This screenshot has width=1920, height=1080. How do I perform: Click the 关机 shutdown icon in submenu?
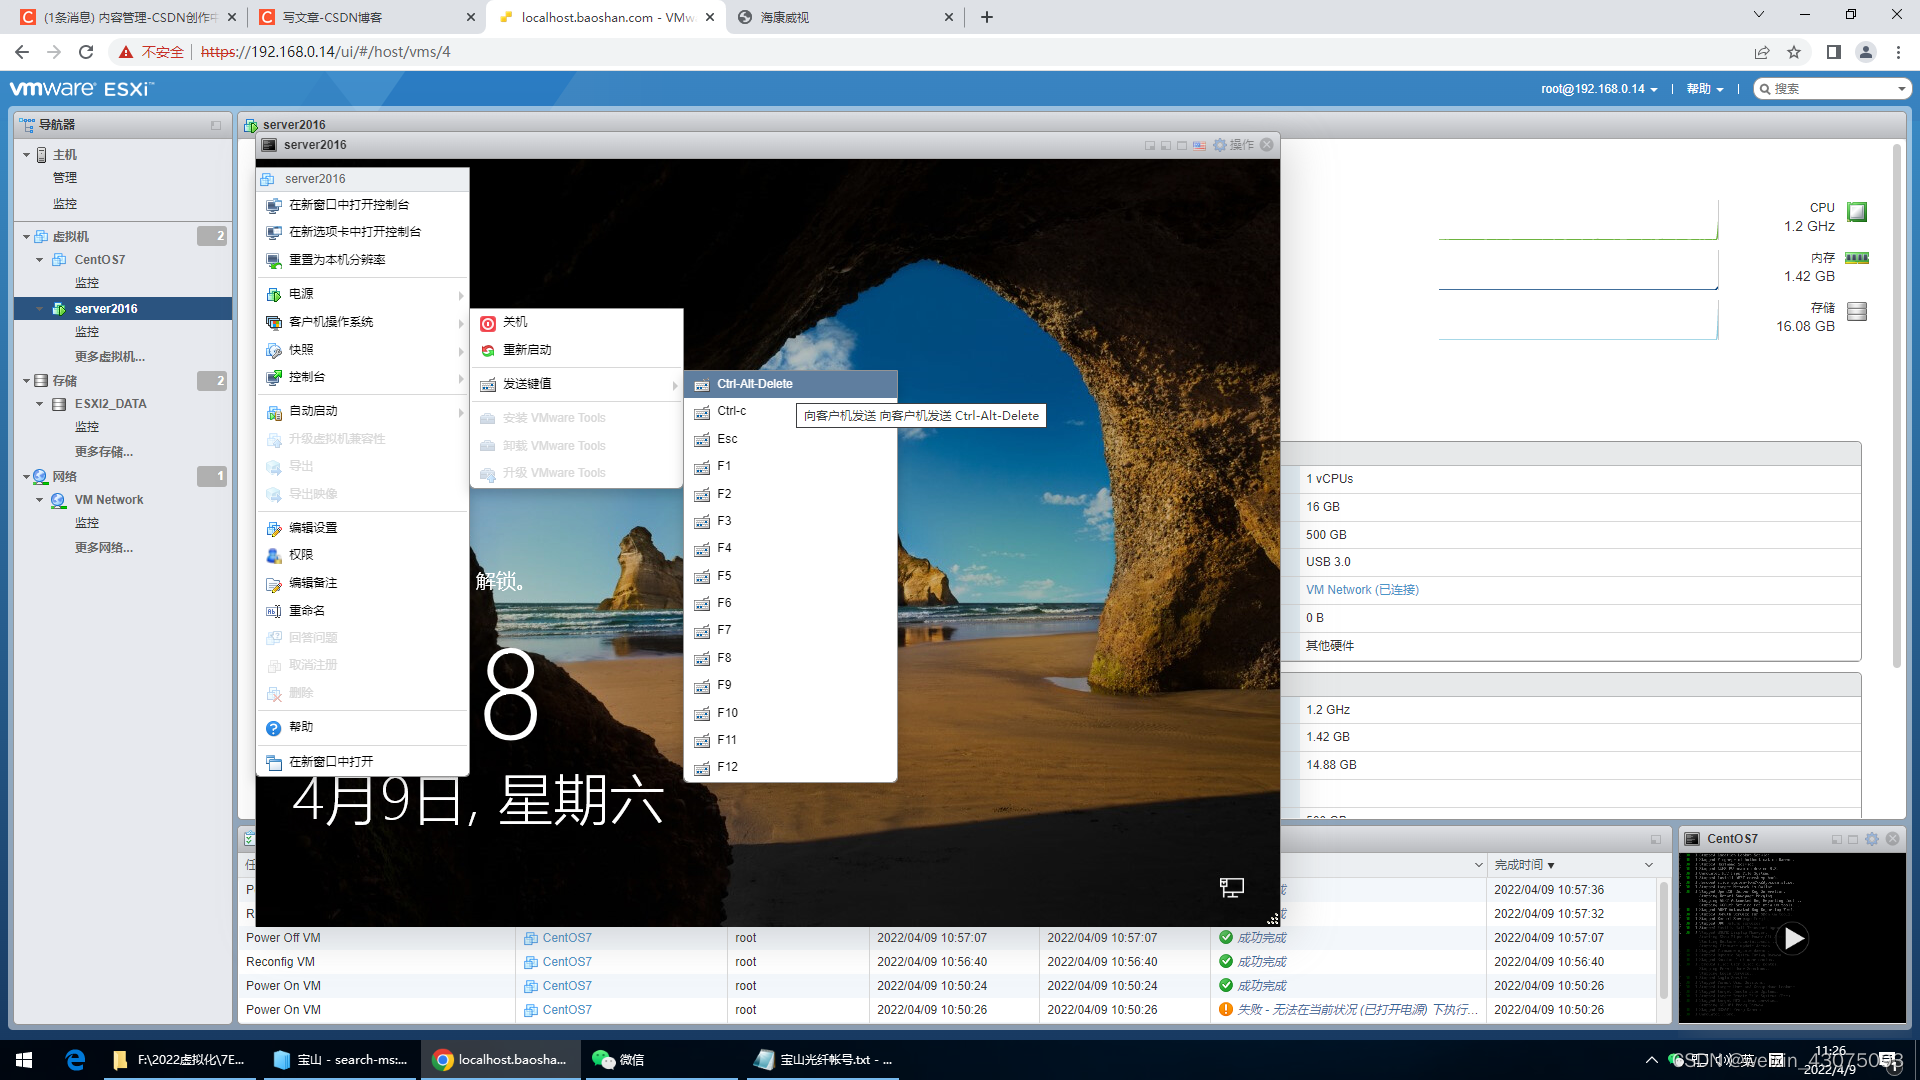[x=488, y=323]
